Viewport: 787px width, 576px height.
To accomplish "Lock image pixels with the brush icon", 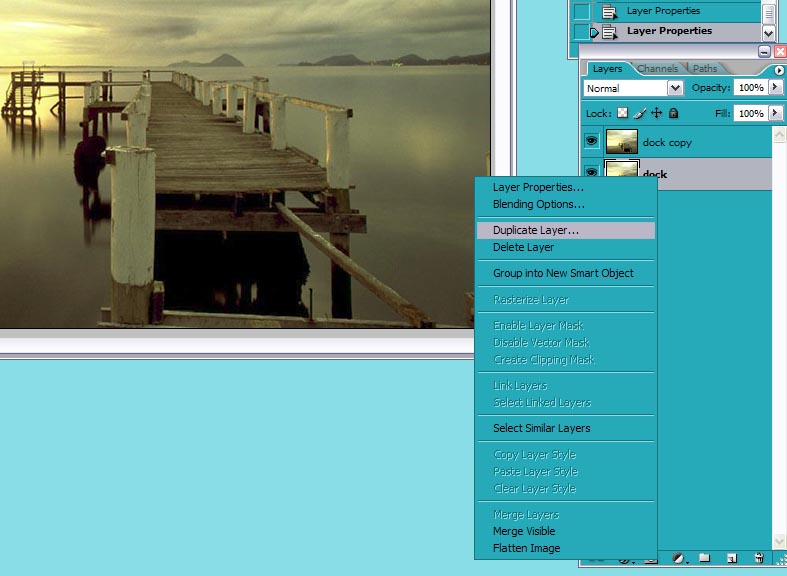I will tap(639, 113).
